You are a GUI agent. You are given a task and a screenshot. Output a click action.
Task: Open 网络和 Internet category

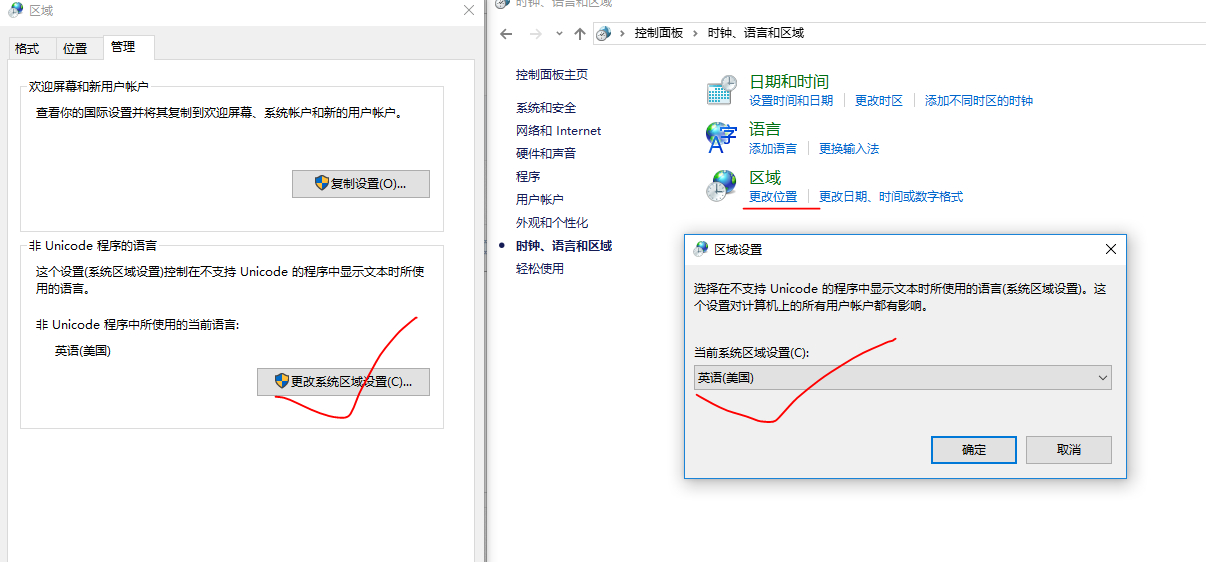pyautogui.click(x=559, y=131)
